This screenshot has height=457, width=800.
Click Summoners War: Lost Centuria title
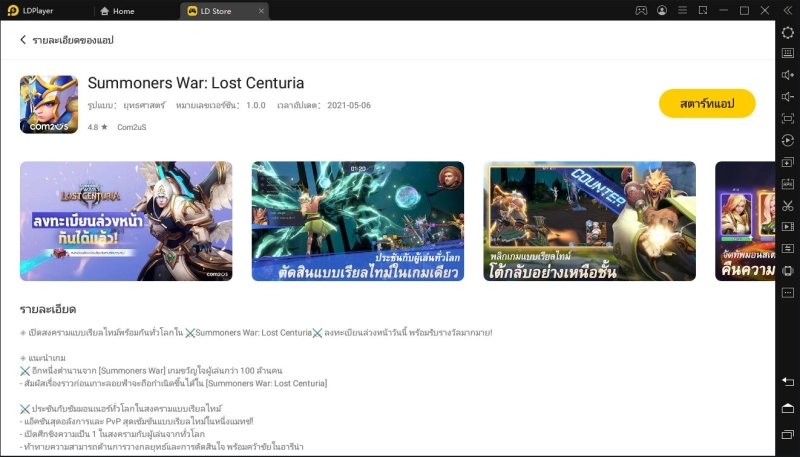tap(196, 83)
